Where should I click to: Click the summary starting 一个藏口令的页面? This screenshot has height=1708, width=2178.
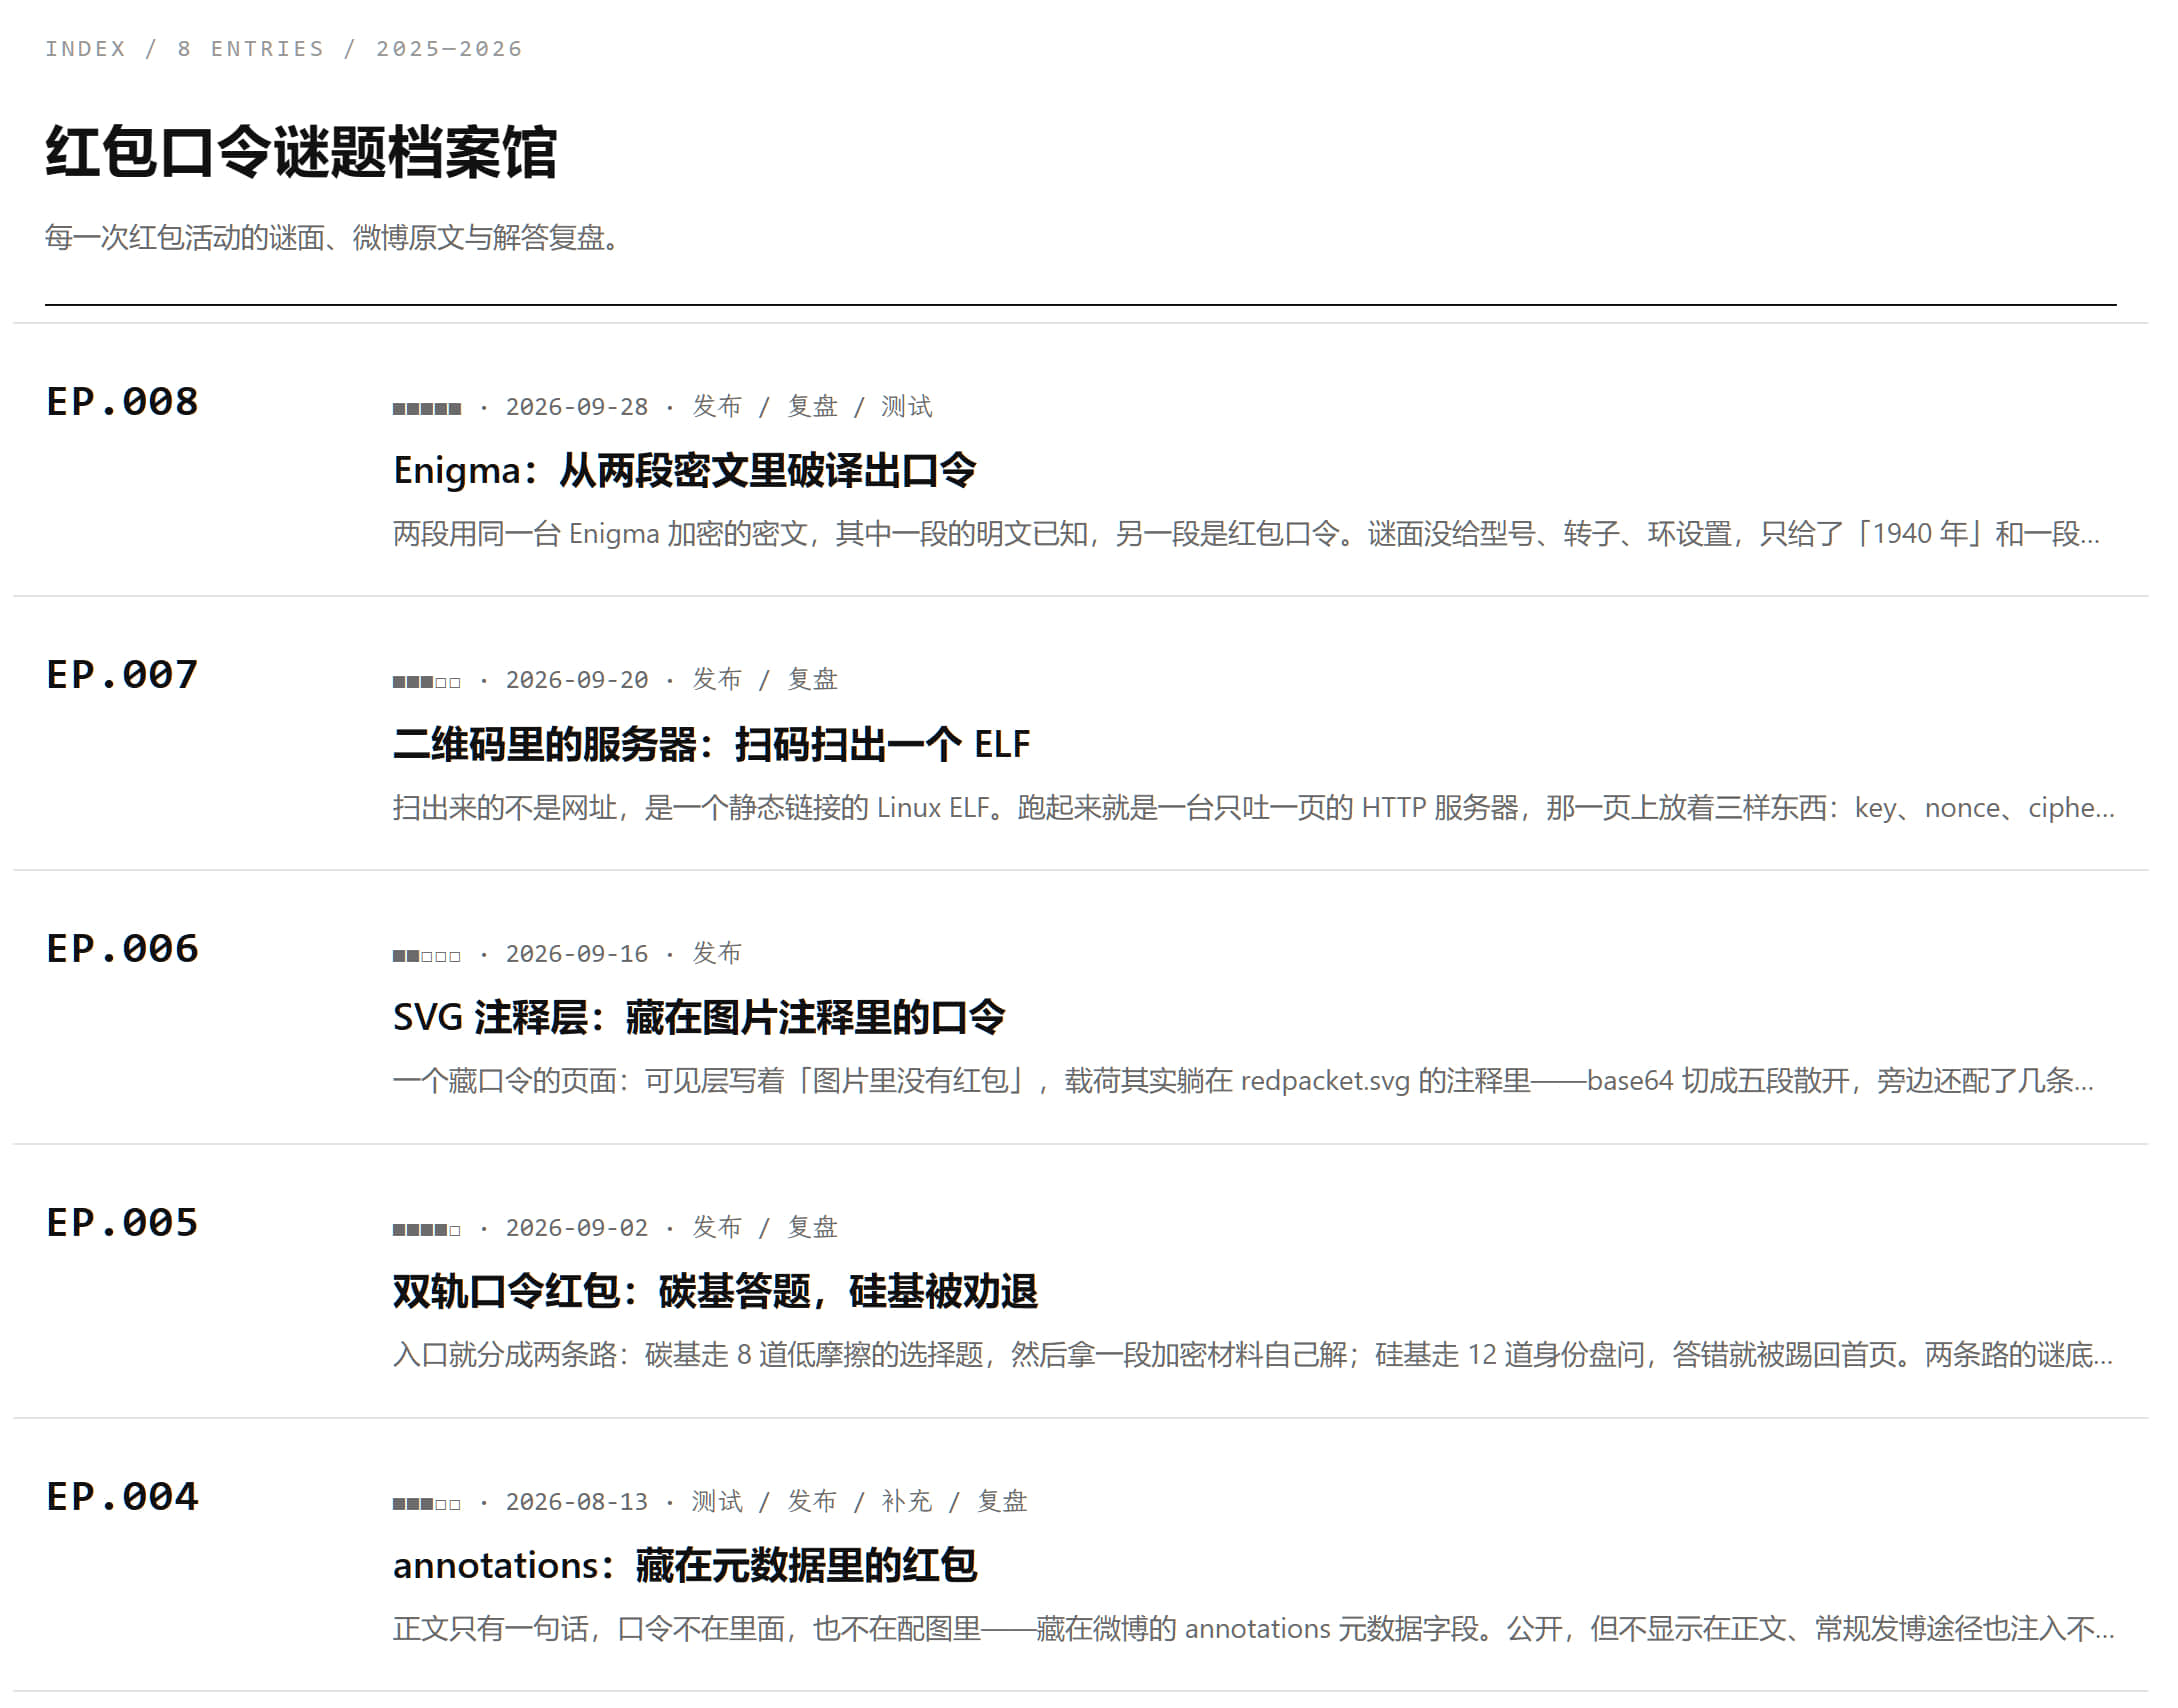(1244, 1081)
